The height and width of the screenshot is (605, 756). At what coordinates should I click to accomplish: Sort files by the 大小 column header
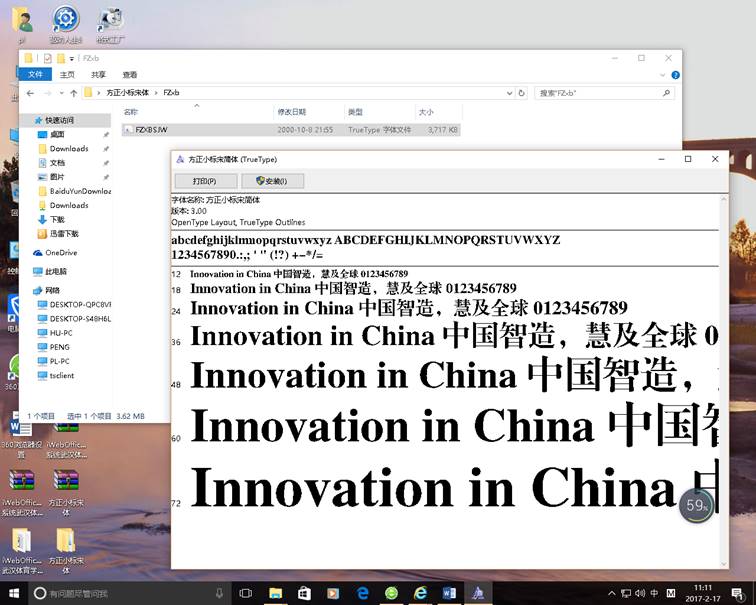[x=426, y=112]
